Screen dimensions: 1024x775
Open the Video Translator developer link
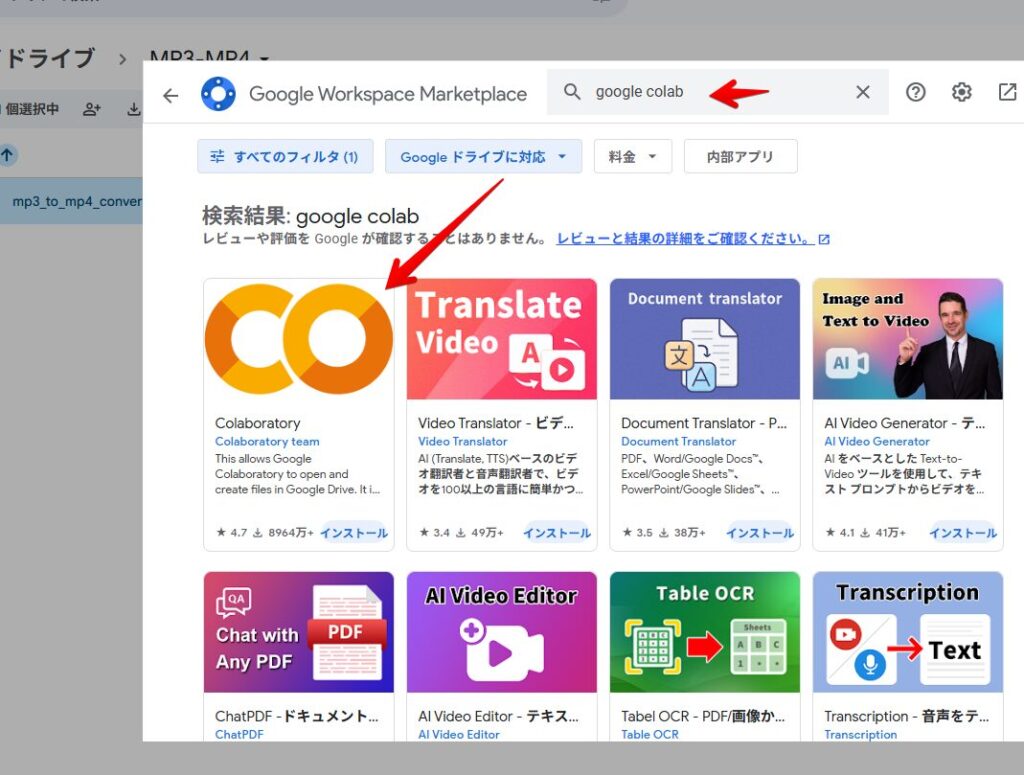pyautogui.click(x=462, y=441)
